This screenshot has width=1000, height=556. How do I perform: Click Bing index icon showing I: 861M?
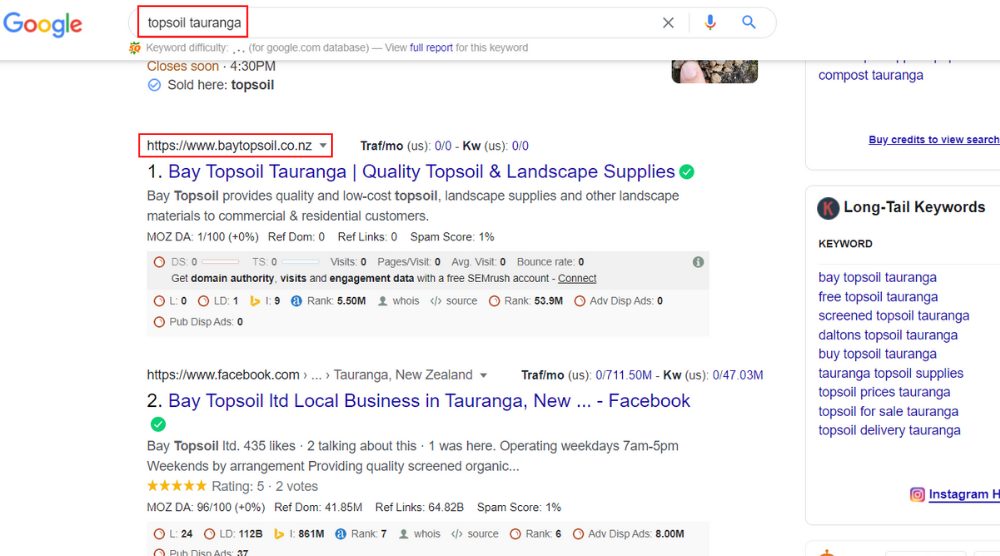[279, 534]
